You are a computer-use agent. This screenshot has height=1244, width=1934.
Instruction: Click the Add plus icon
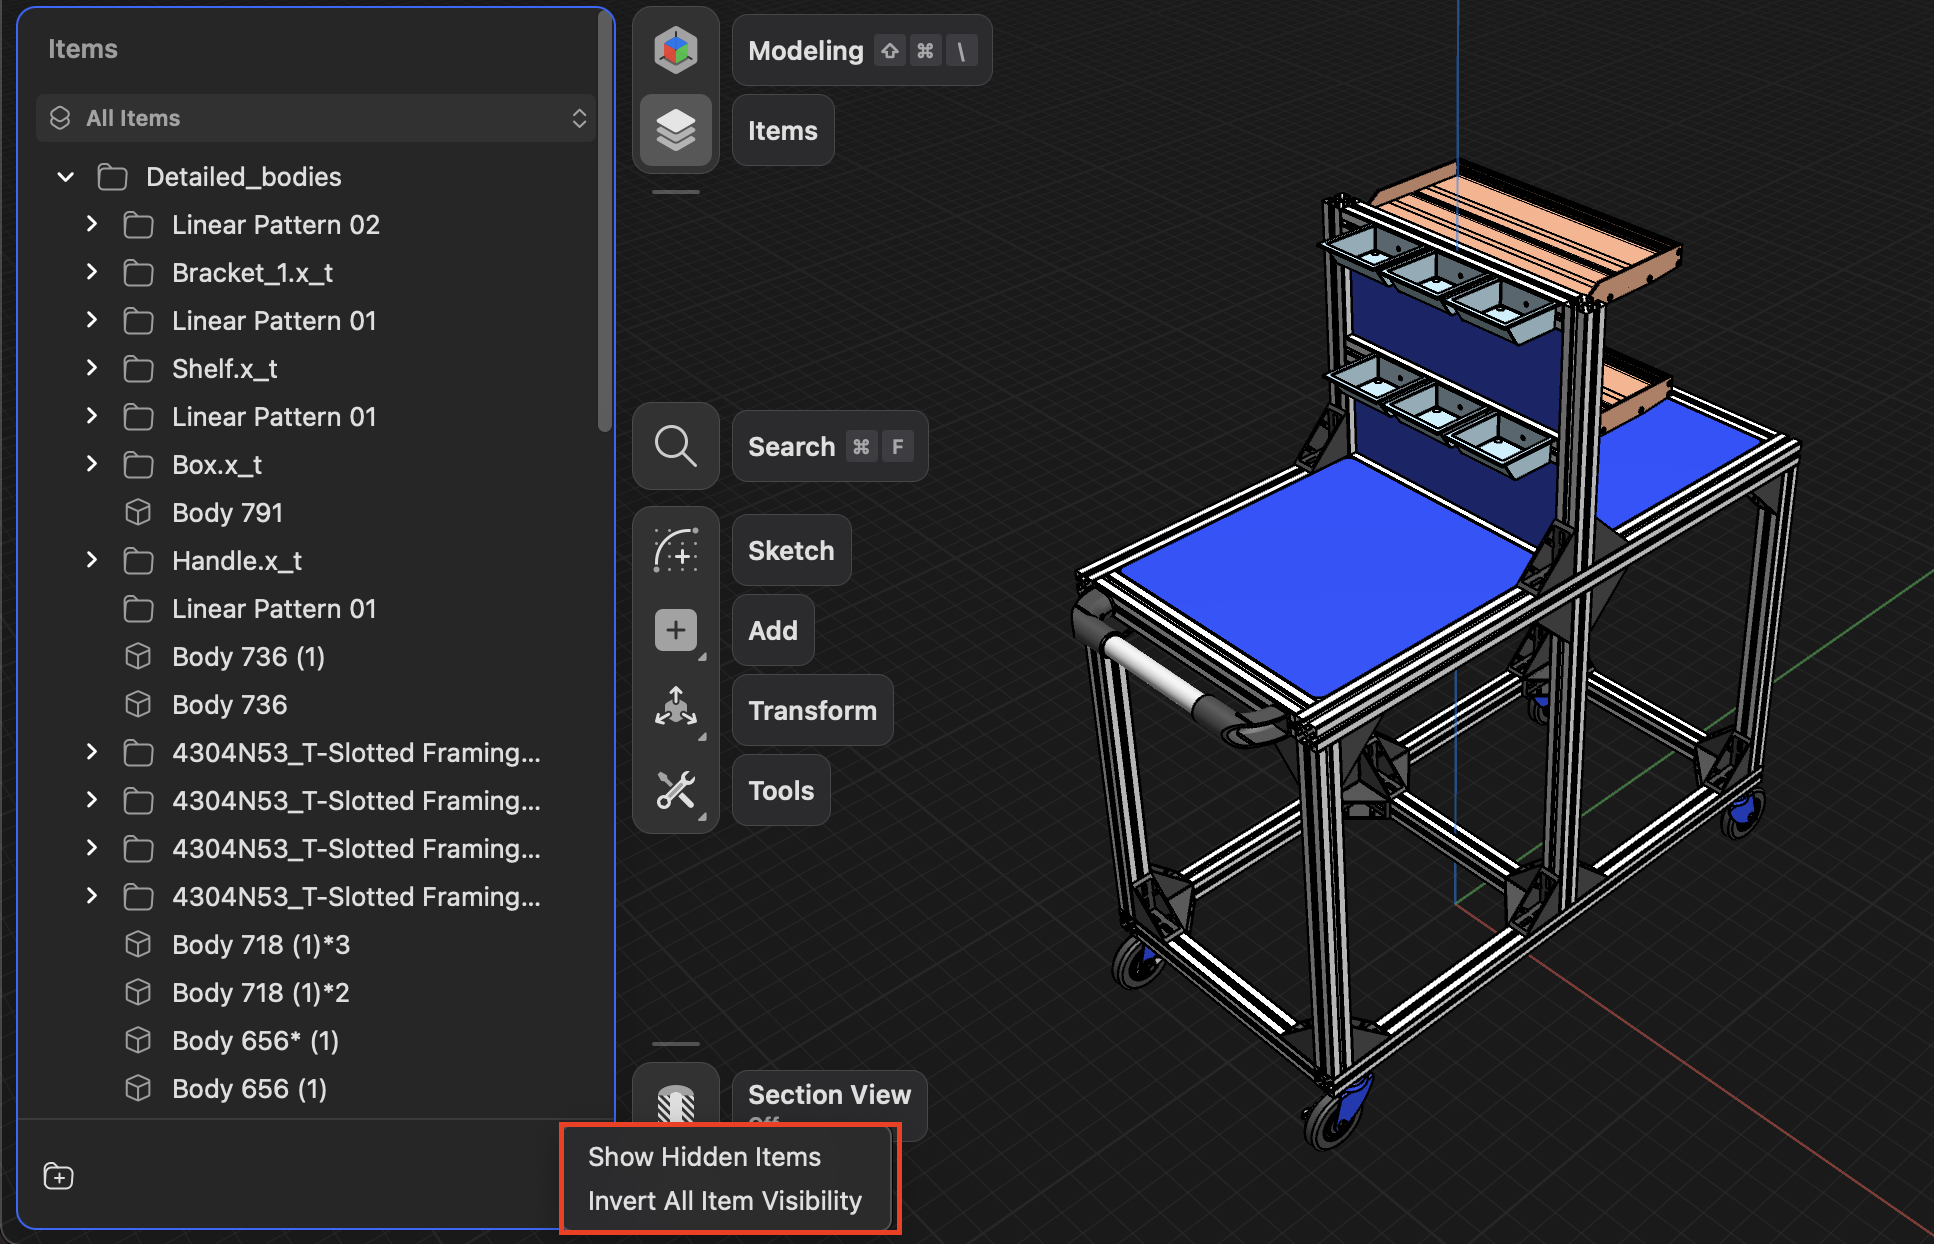coord(676,631)
